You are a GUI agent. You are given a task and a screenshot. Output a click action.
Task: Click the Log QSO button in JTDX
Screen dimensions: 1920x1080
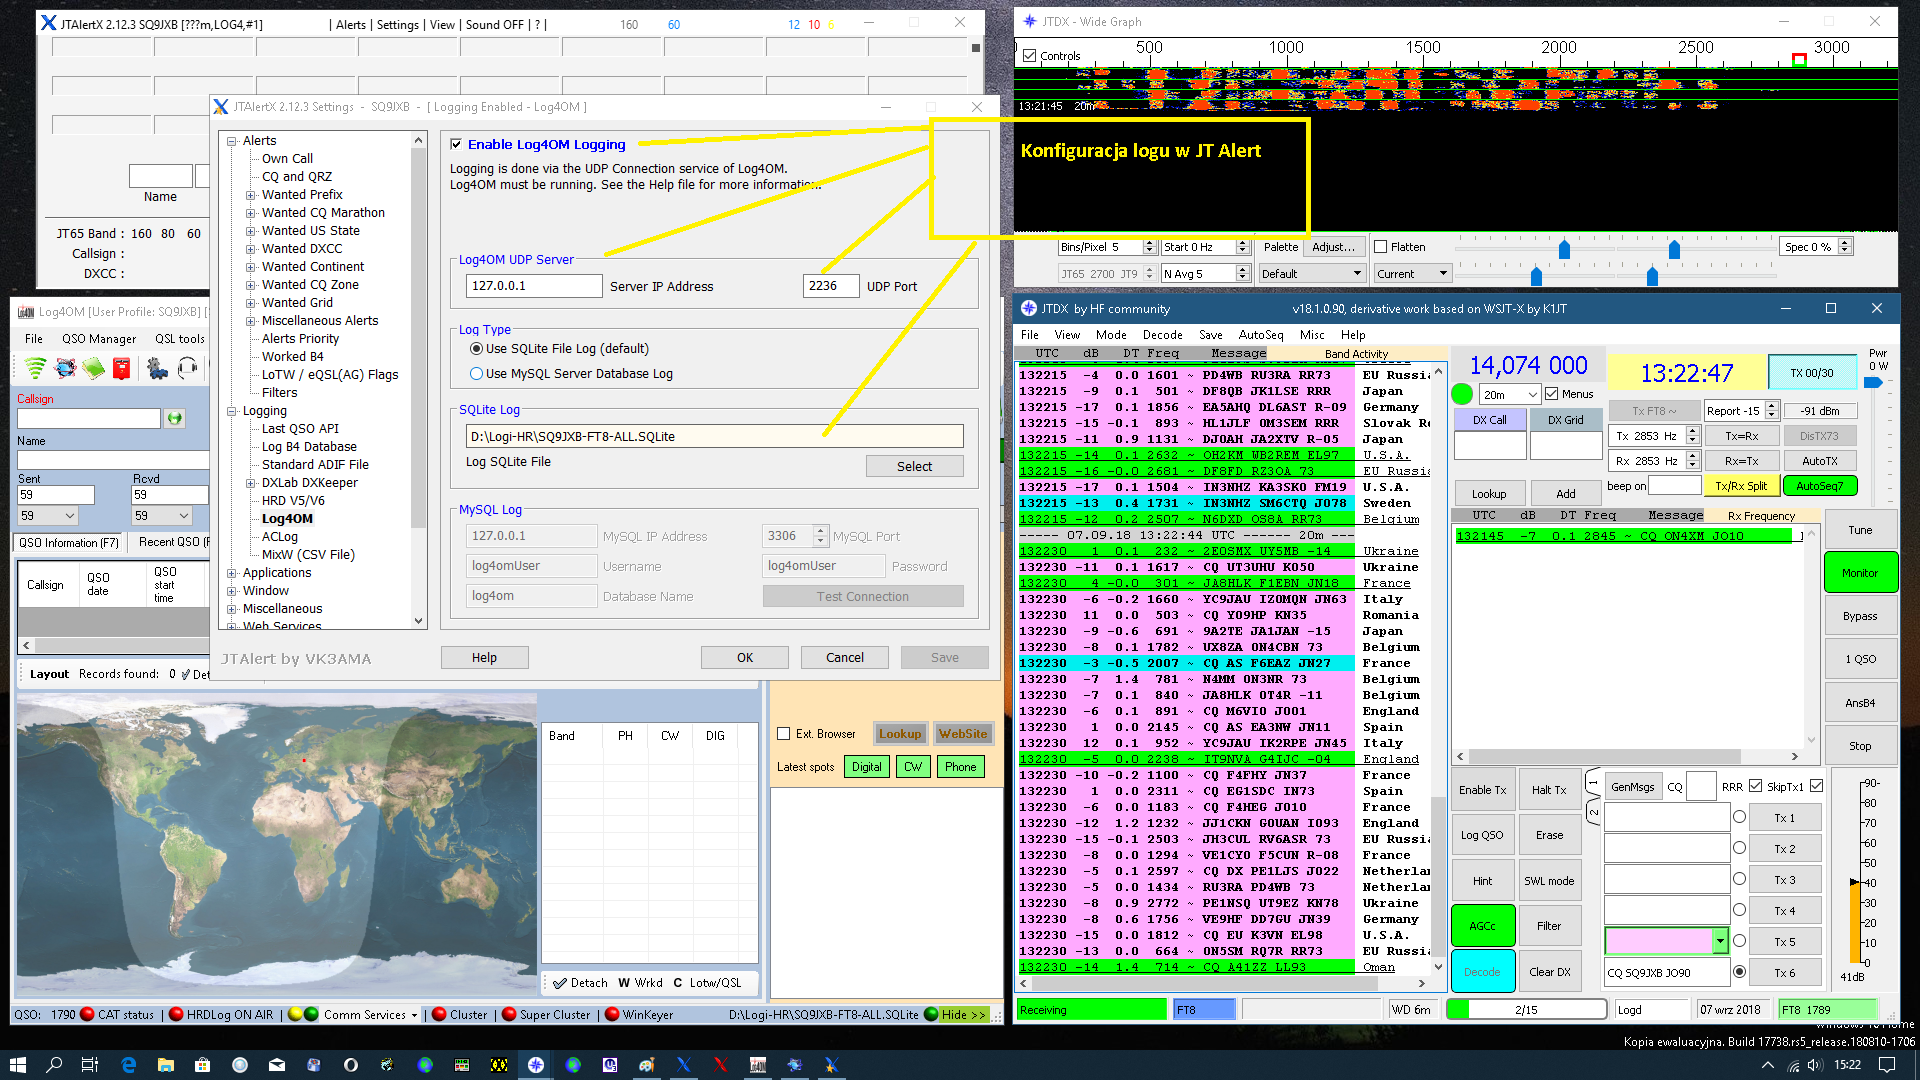[1482, 835]
